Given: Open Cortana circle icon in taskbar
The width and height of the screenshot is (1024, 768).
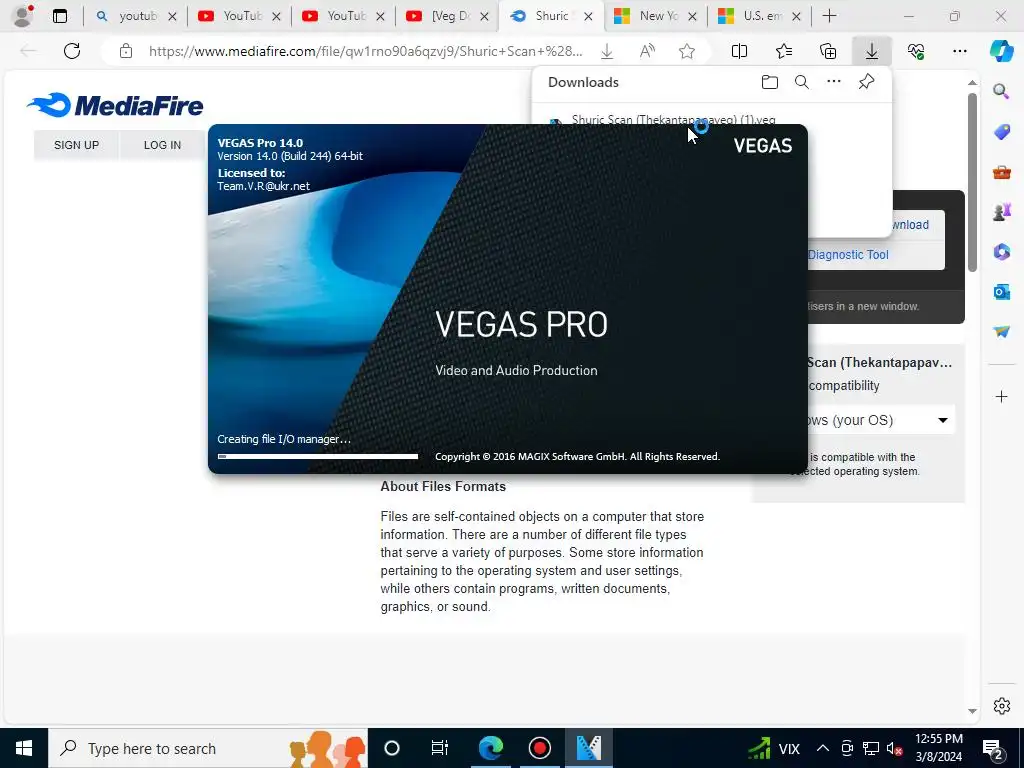Looking at the screenshot, I should tap(392, 748).
